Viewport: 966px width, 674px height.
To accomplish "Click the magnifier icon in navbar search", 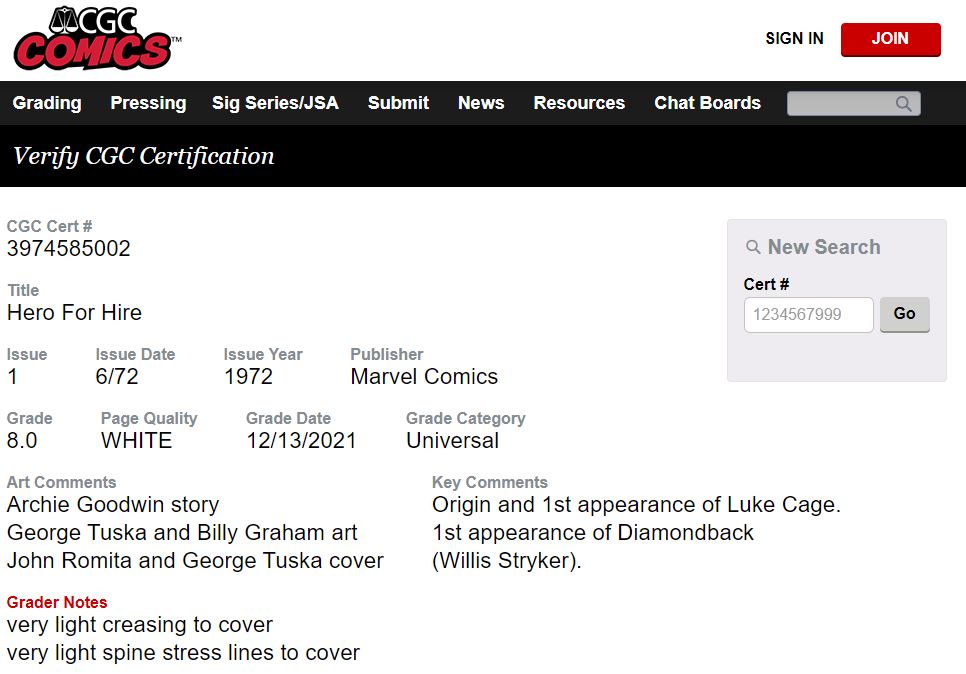I will pyautogui.click(x=903, y=104).
